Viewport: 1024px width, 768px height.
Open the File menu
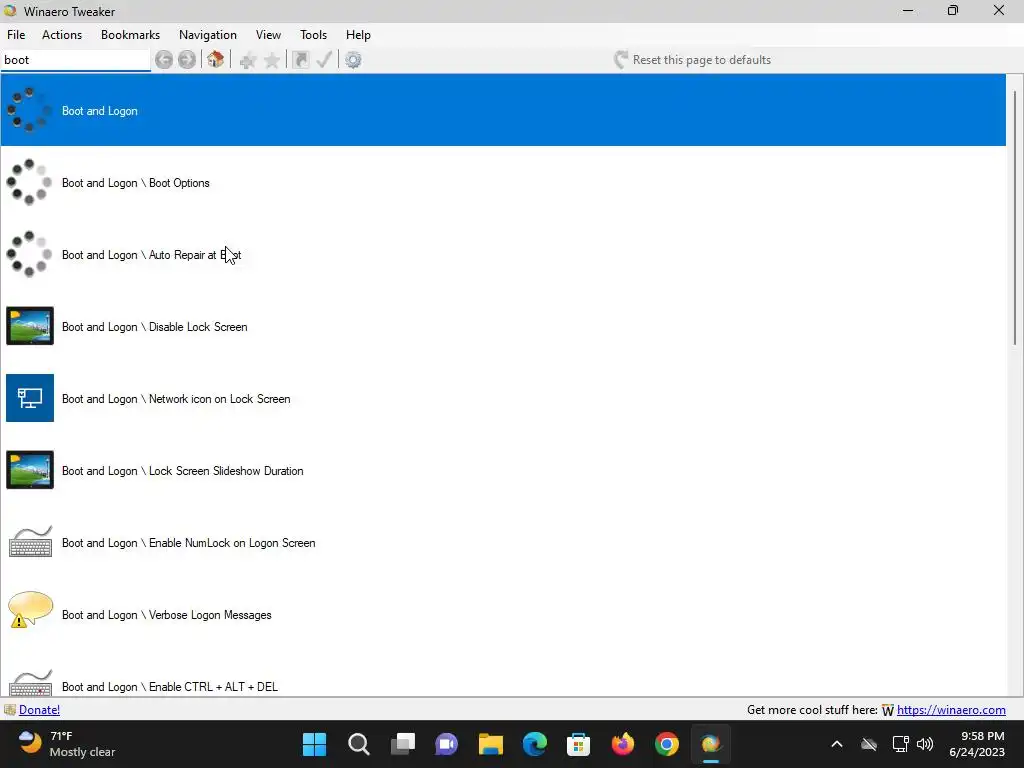point(16,35)
